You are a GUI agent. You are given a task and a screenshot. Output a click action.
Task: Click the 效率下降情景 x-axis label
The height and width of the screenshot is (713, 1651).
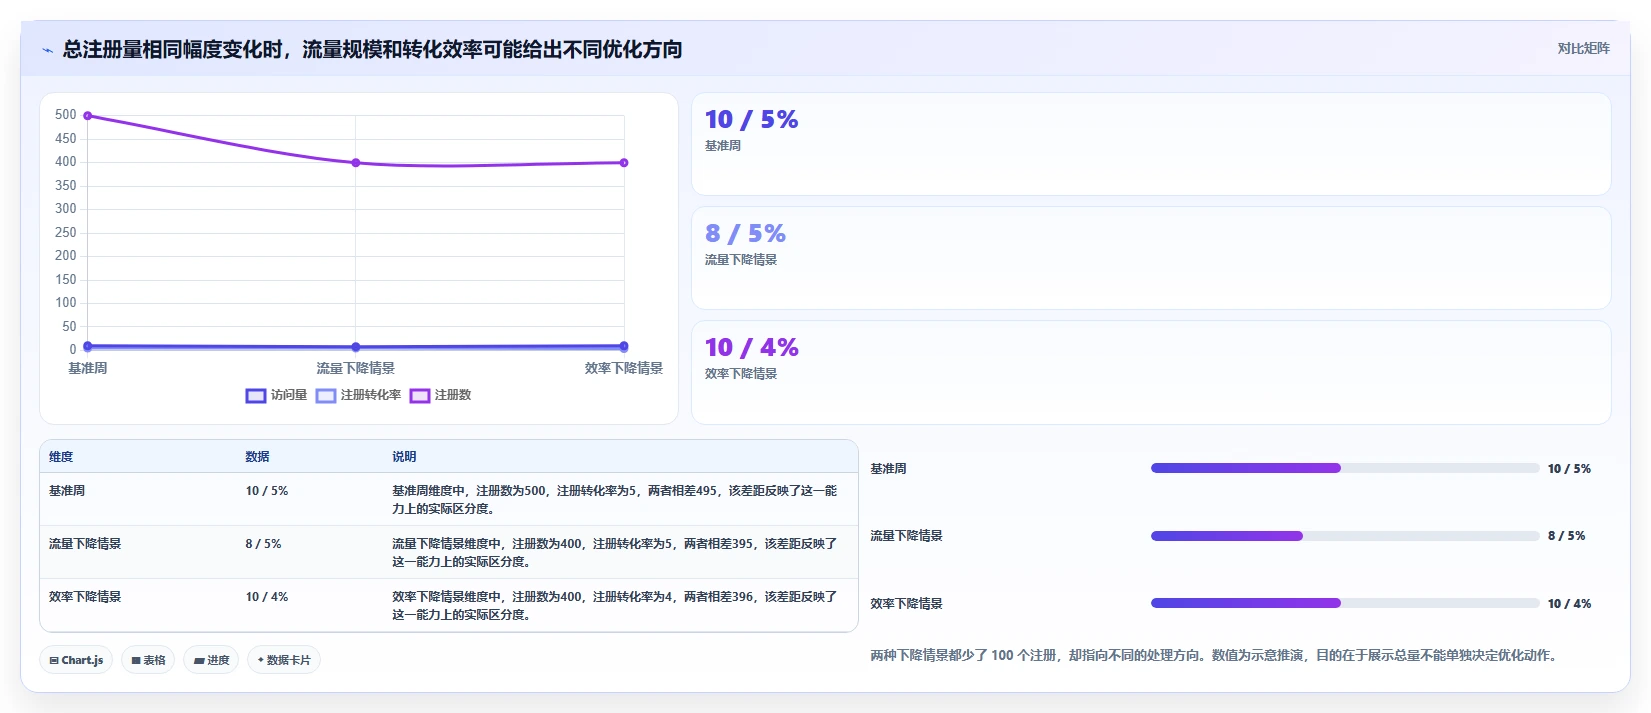tap(624, 369)
